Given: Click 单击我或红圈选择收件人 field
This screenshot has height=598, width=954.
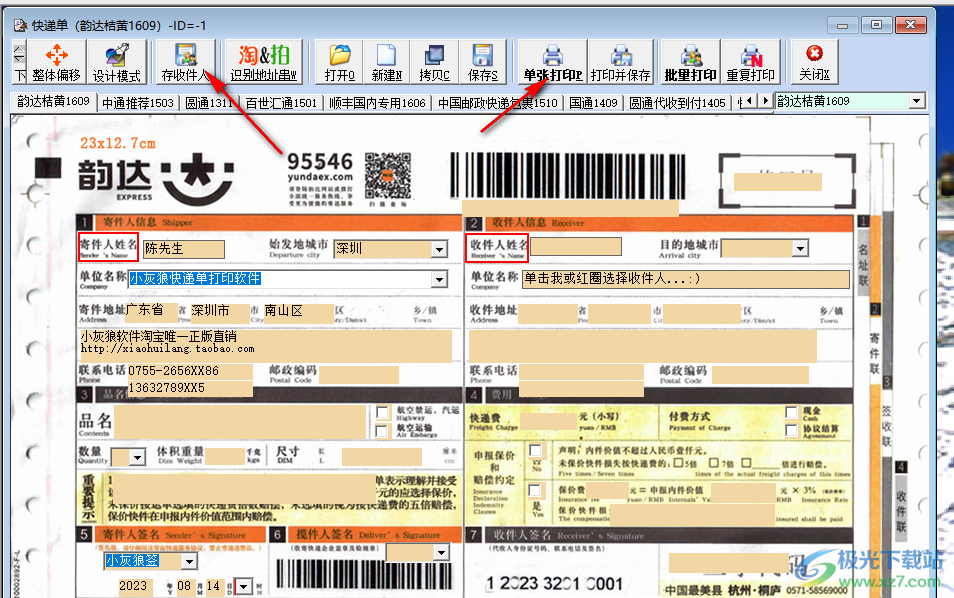Looking at the screenshot, I should pos(686,279).
